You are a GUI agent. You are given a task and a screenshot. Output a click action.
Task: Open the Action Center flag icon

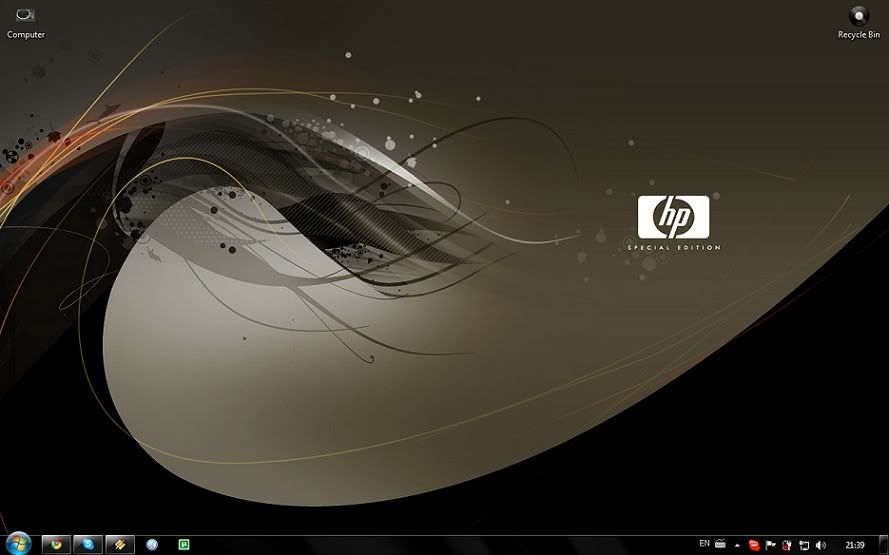tap(770, 545)
